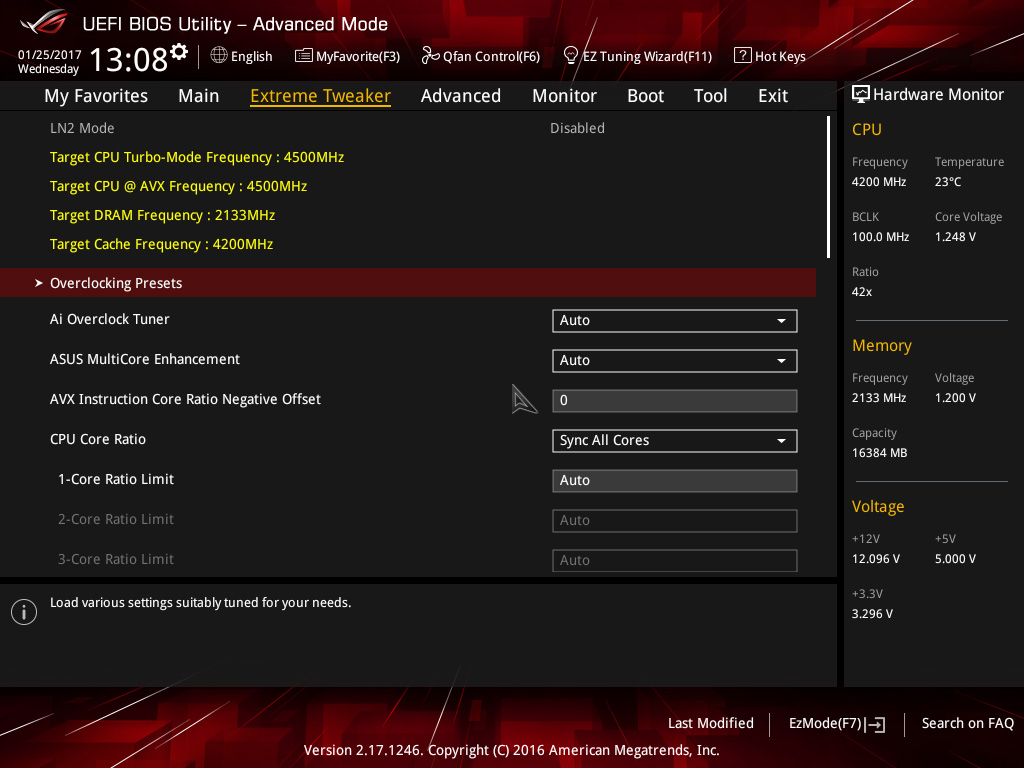Click the Hot Keys question mark icon

coord(742,56)
